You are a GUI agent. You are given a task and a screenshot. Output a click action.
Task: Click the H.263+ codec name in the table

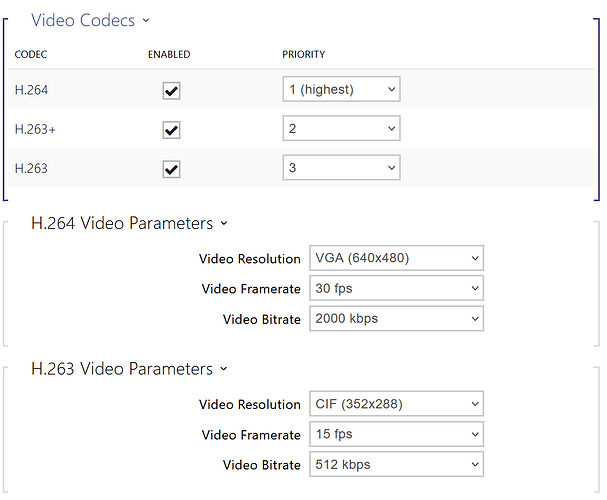pyautogui.click(x=34, y=130)
